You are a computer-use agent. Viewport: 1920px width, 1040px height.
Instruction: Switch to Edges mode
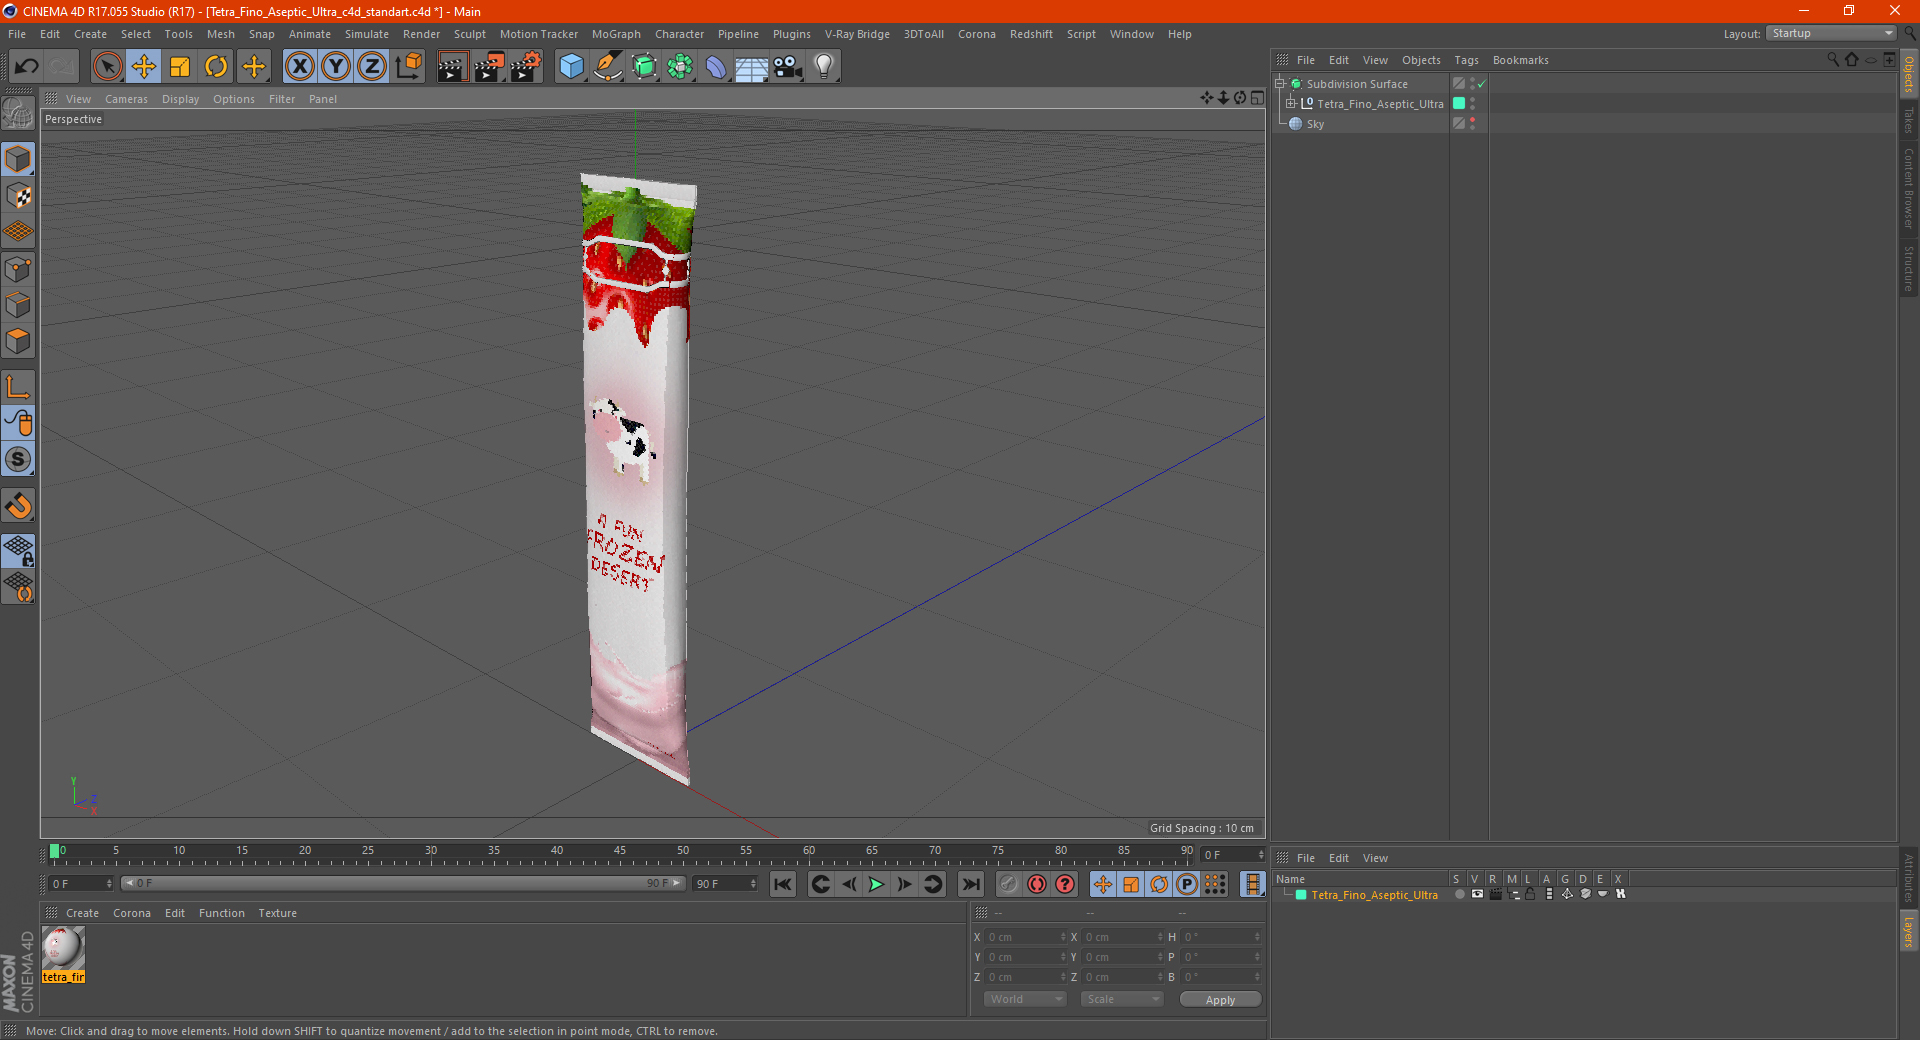pyautogui.click(x=18, y=305)
